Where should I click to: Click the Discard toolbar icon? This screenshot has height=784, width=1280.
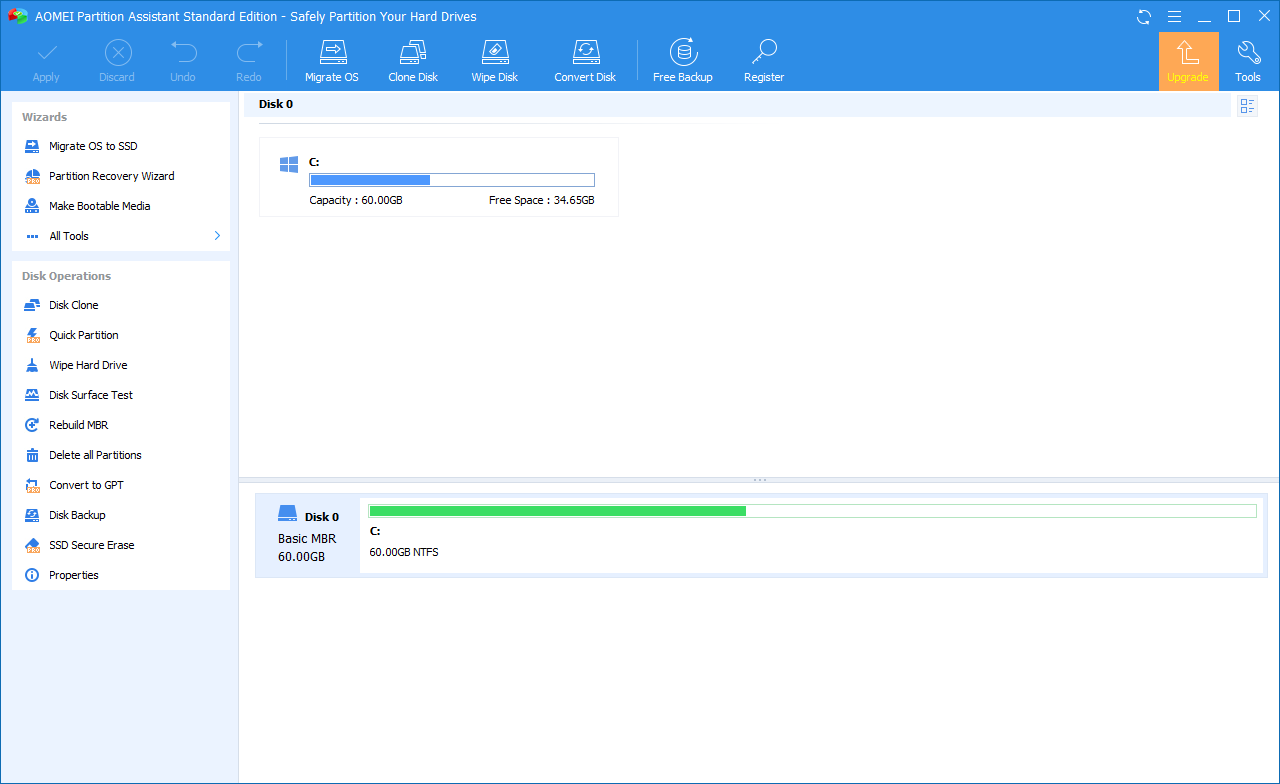click(118, 52)
